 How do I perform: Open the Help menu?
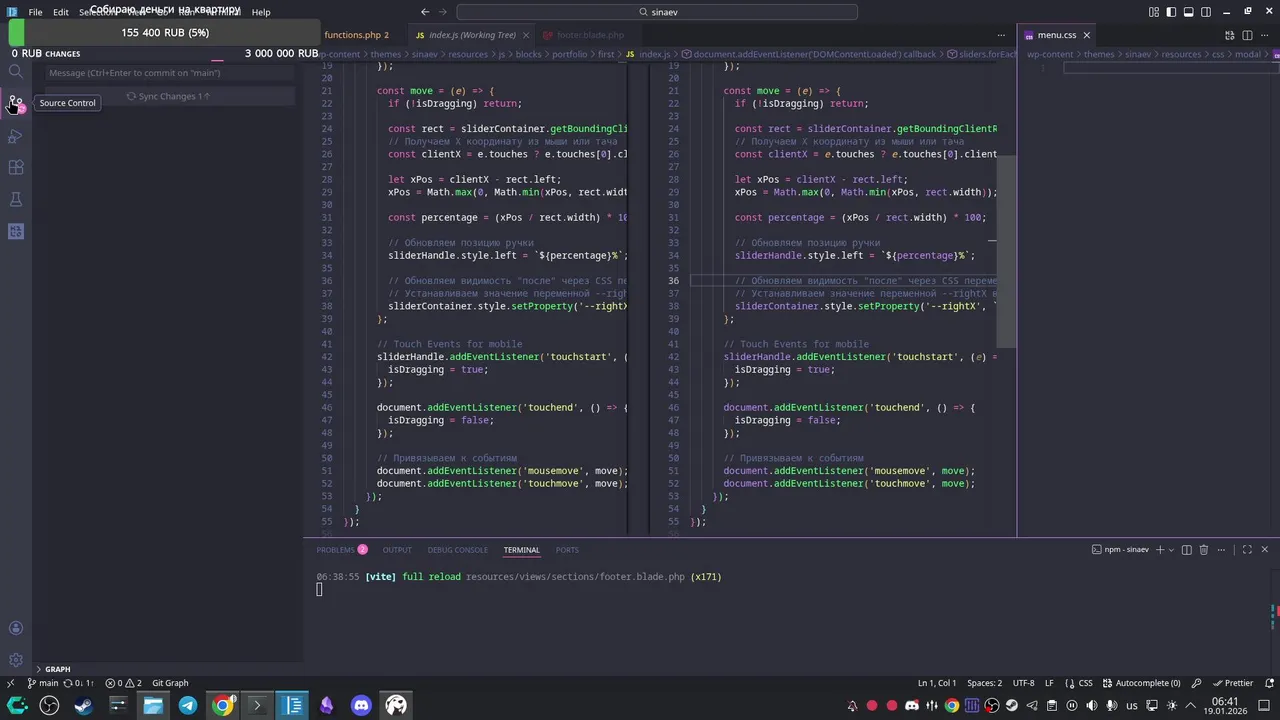(x=261, y=12)
